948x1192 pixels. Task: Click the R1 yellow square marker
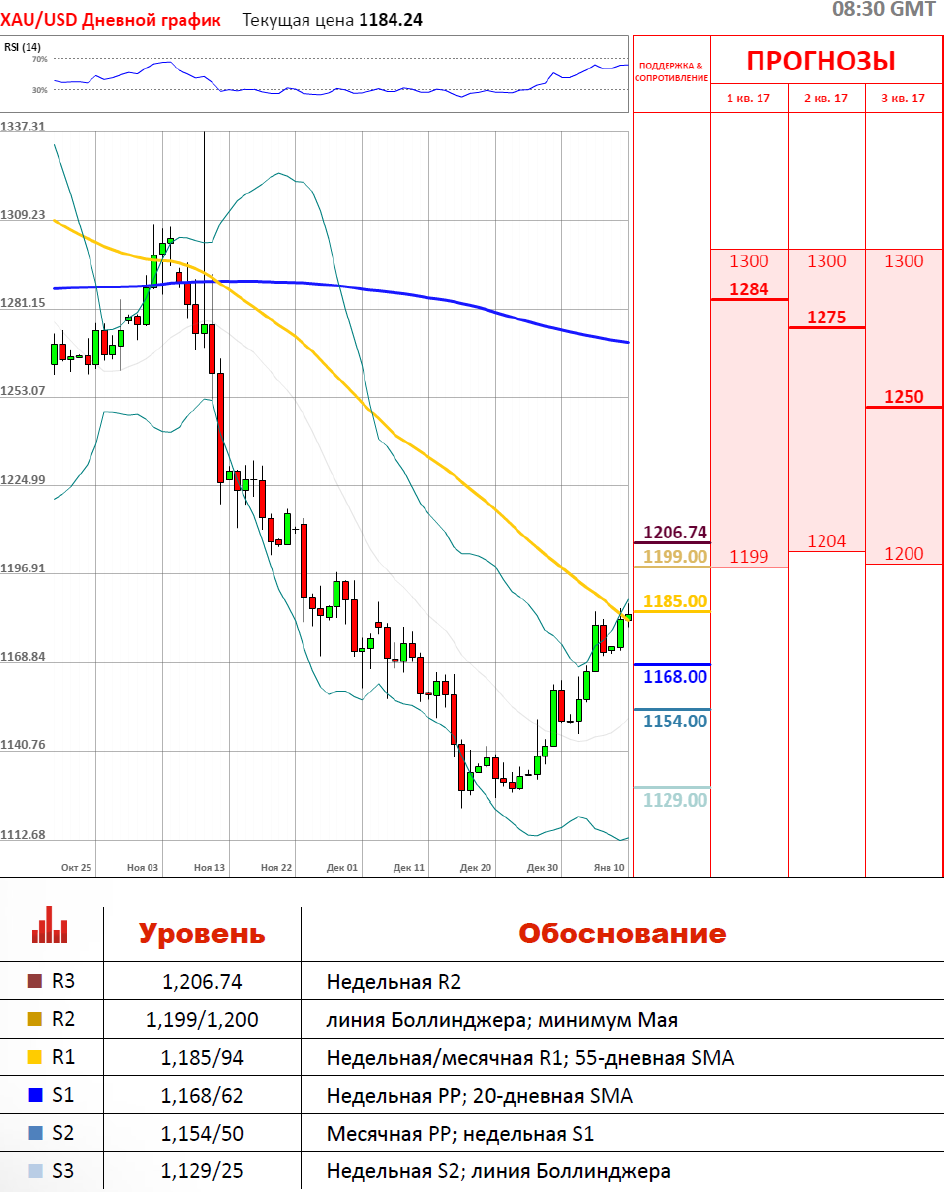pyautogui.click(x=36, y=1058)
